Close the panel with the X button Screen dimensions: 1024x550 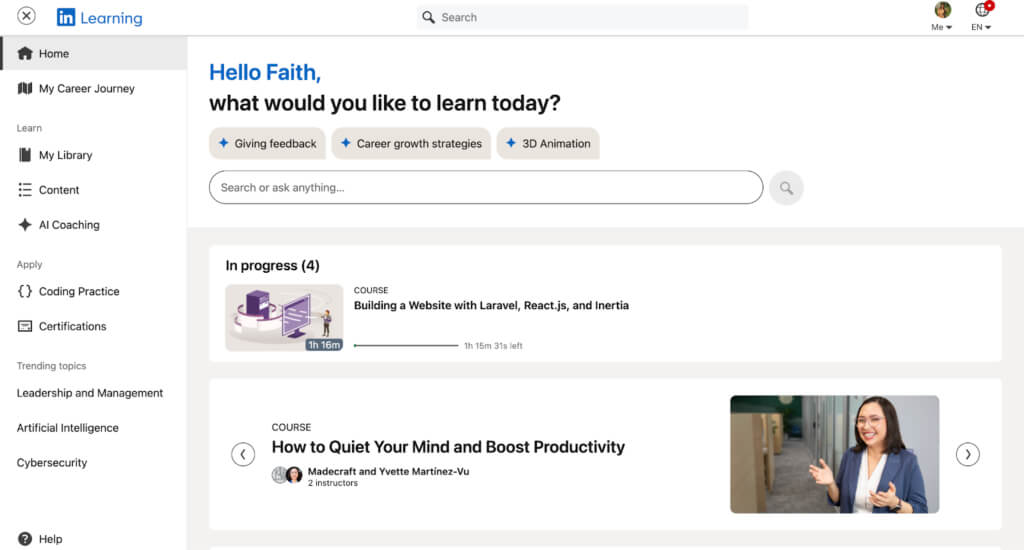pos(26,16)
